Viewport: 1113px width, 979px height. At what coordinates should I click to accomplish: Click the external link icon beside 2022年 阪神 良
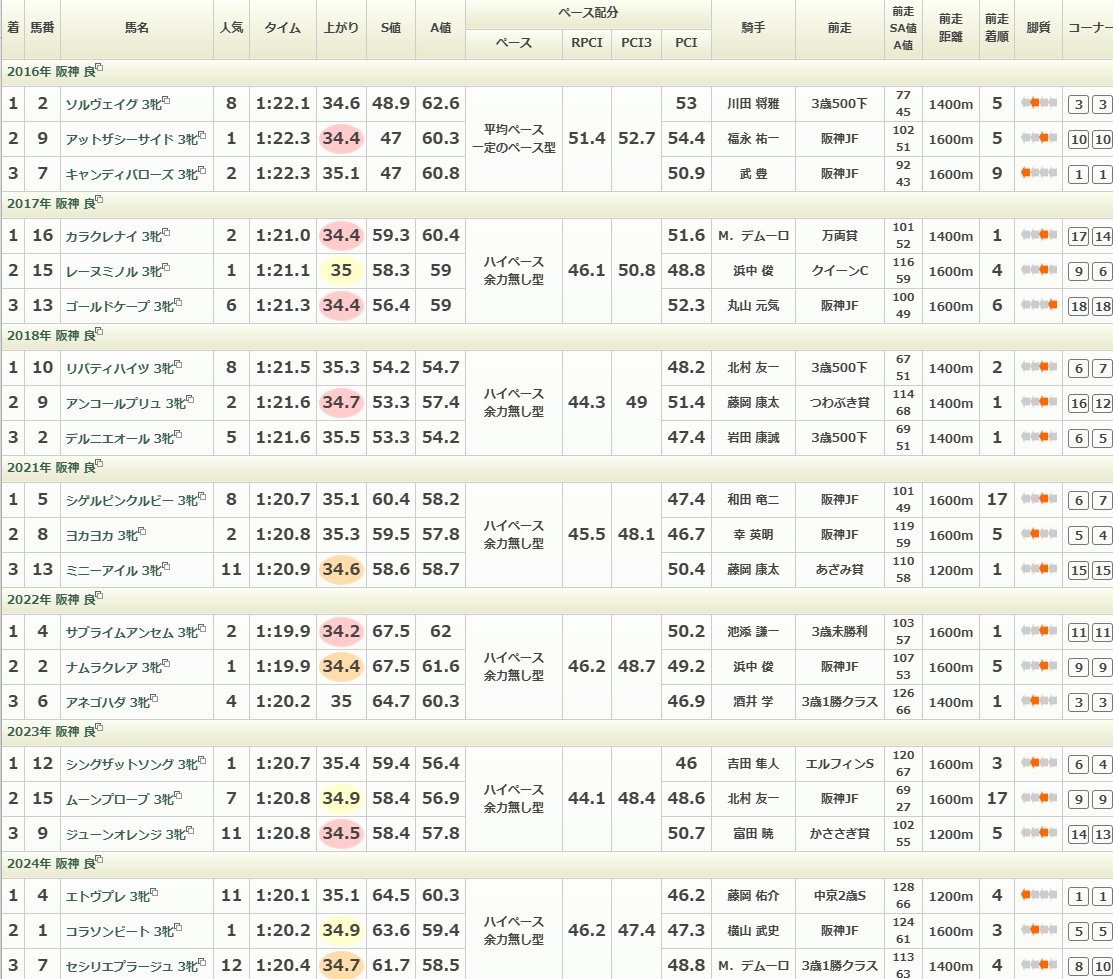(x=99, y=597)
